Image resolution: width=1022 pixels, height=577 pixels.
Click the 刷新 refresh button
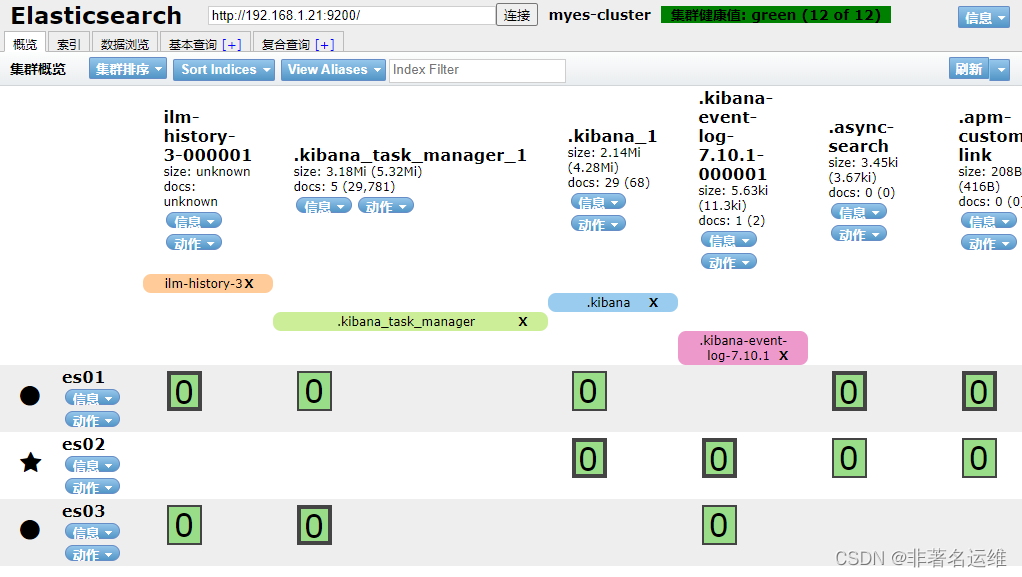(969, 68)
